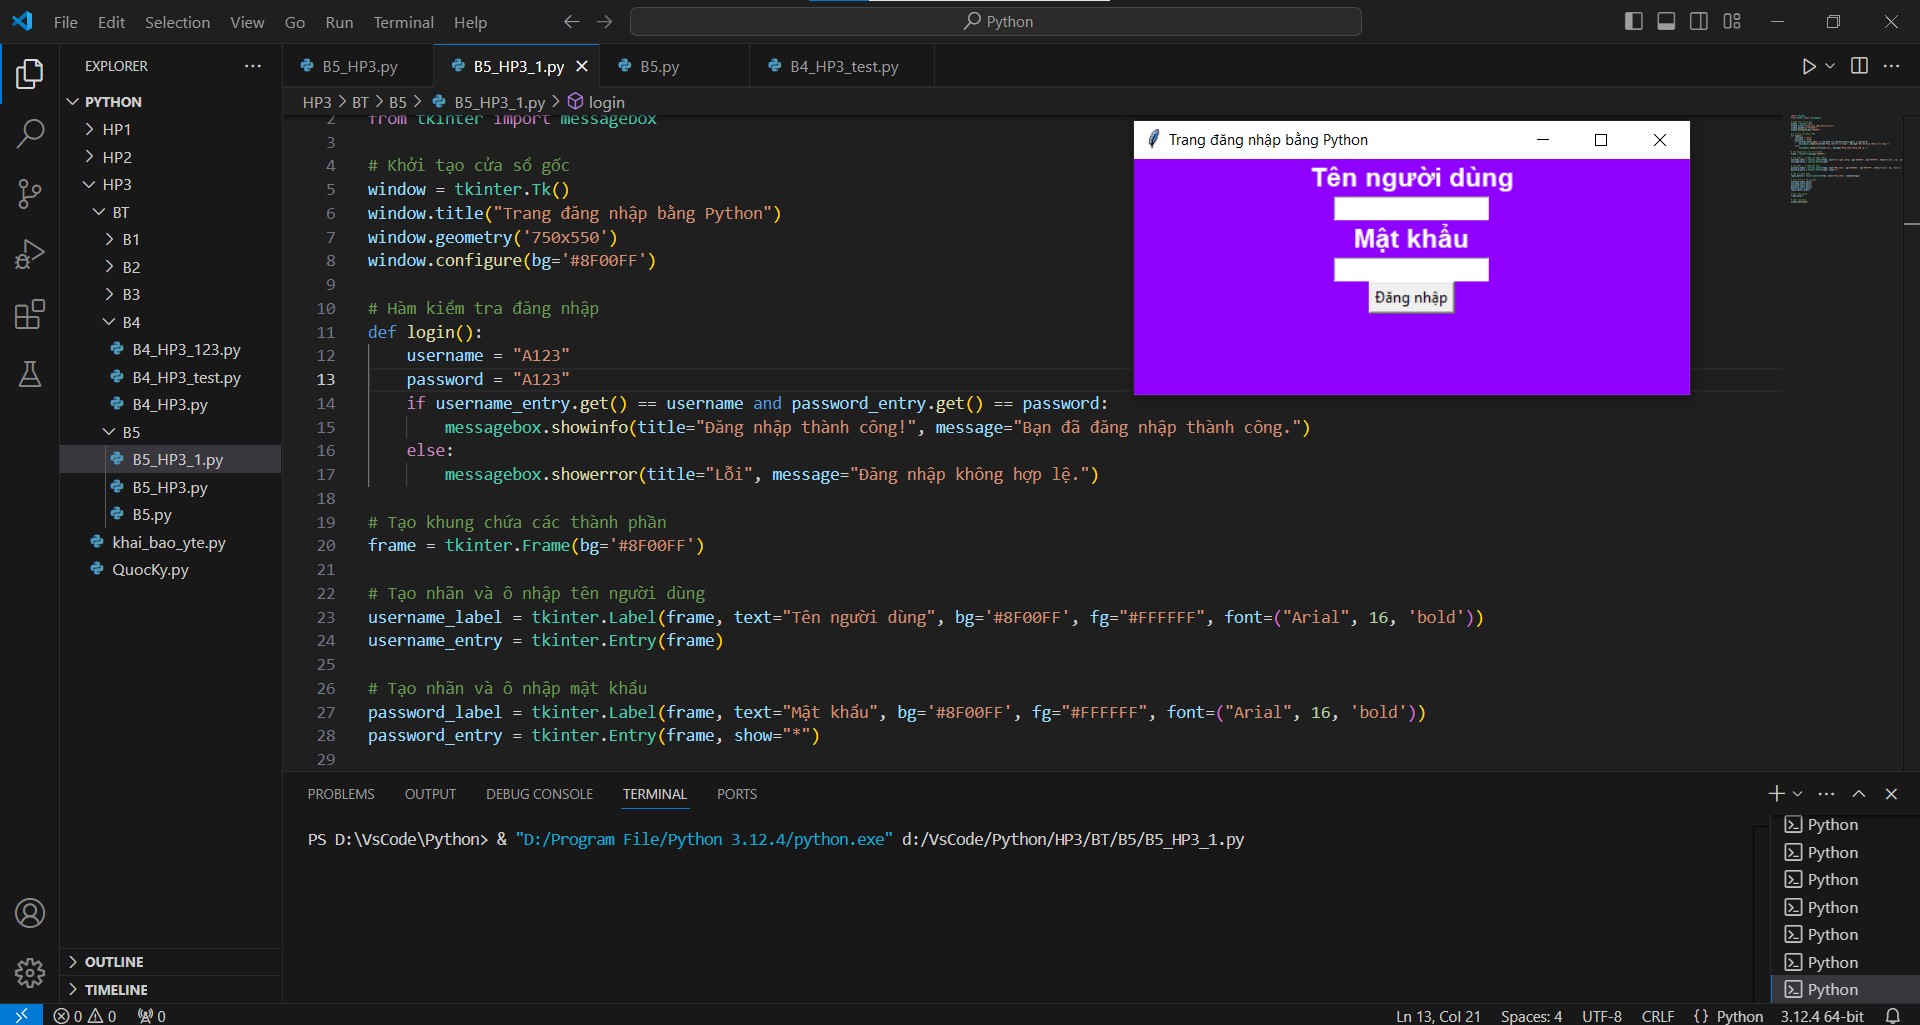Open the remote window indicator
This screenshot has height=1025, width=1920.
[x=21, y=1015]
